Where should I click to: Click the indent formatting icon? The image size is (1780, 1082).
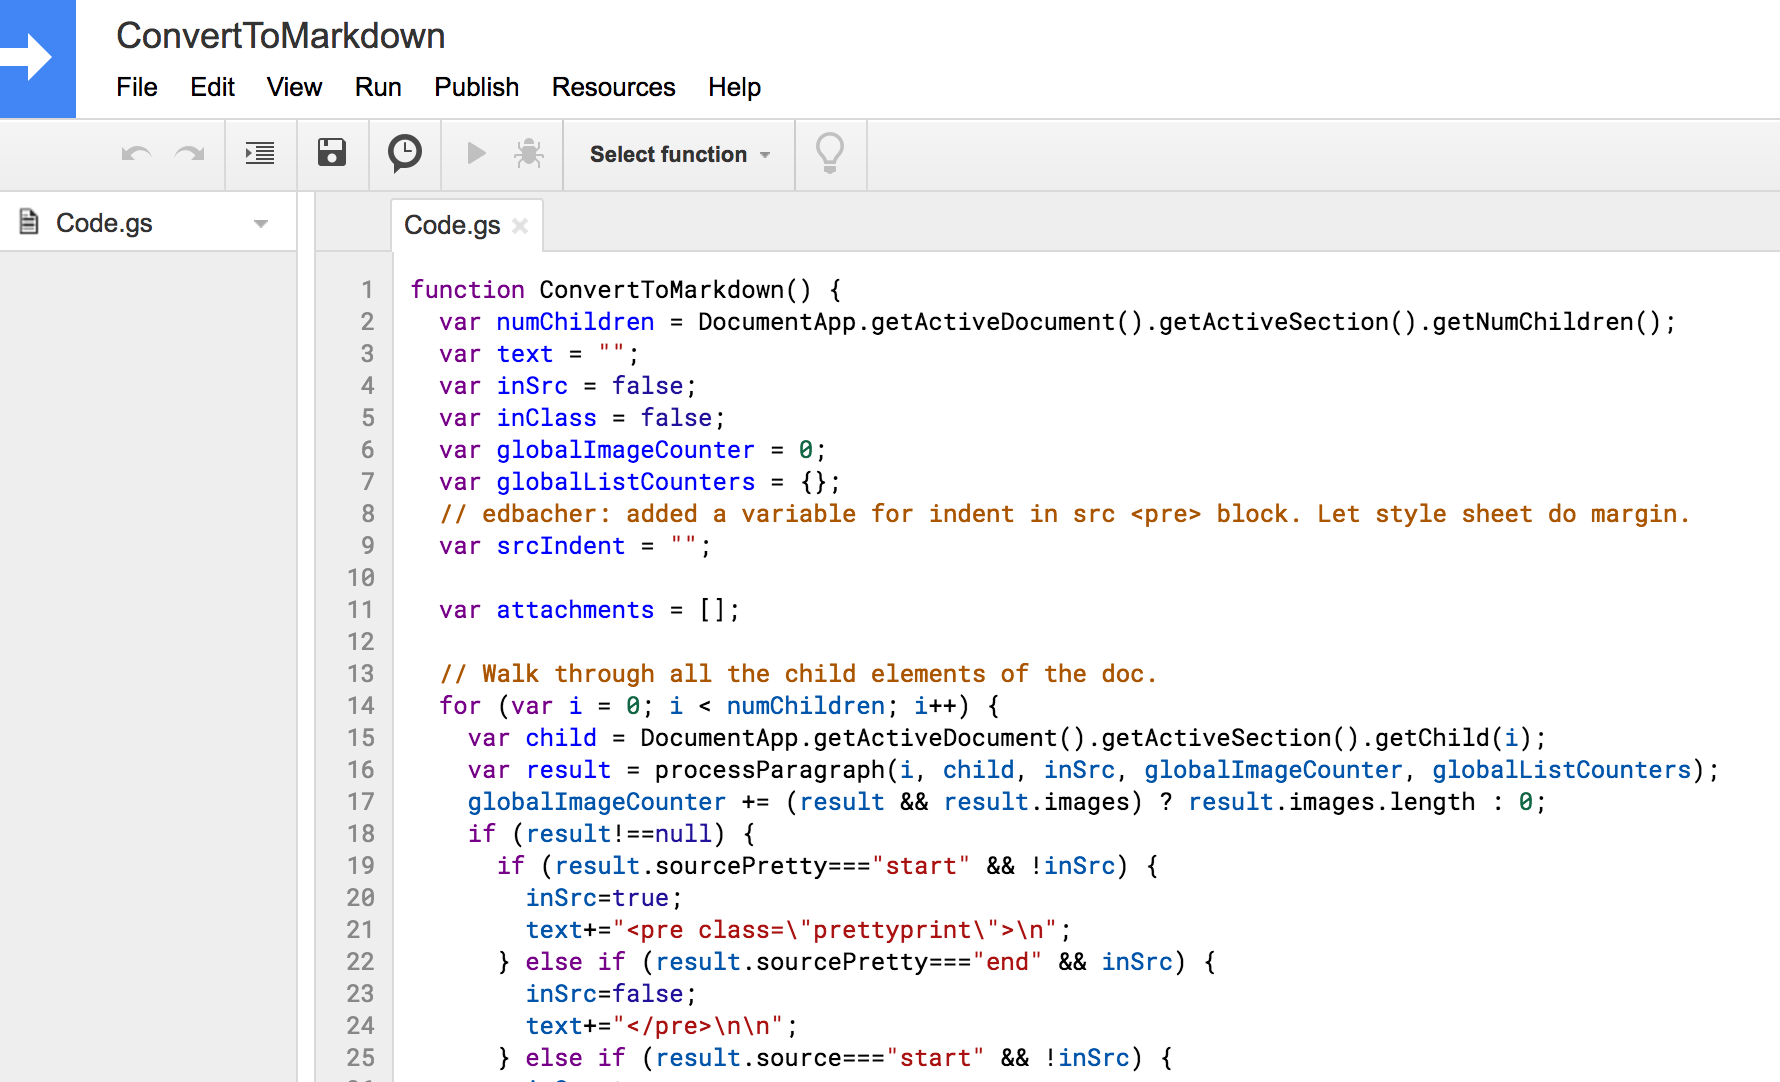(260, 154)
